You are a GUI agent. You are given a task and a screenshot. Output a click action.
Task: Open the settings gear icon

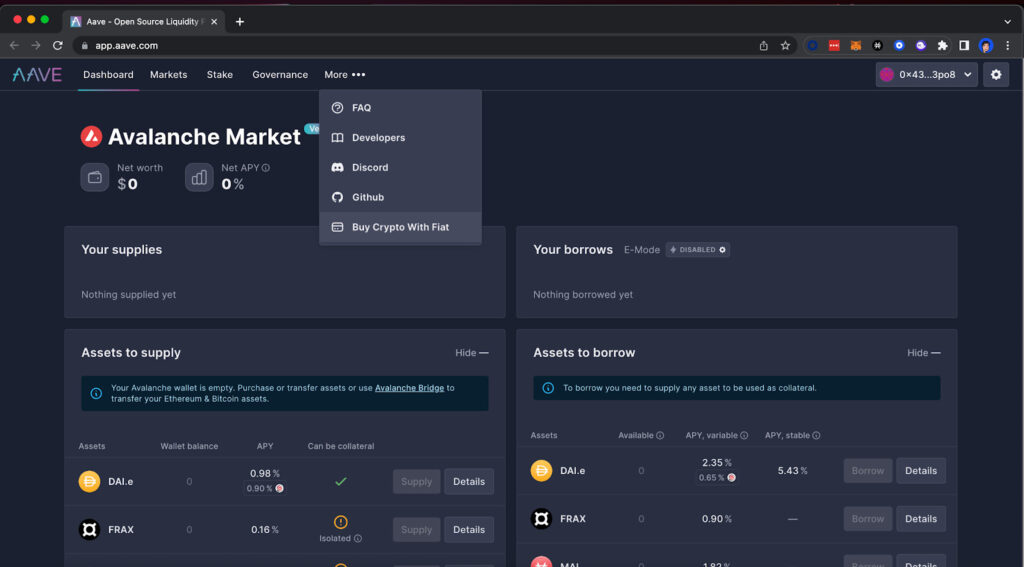click(x=995, y=75)
